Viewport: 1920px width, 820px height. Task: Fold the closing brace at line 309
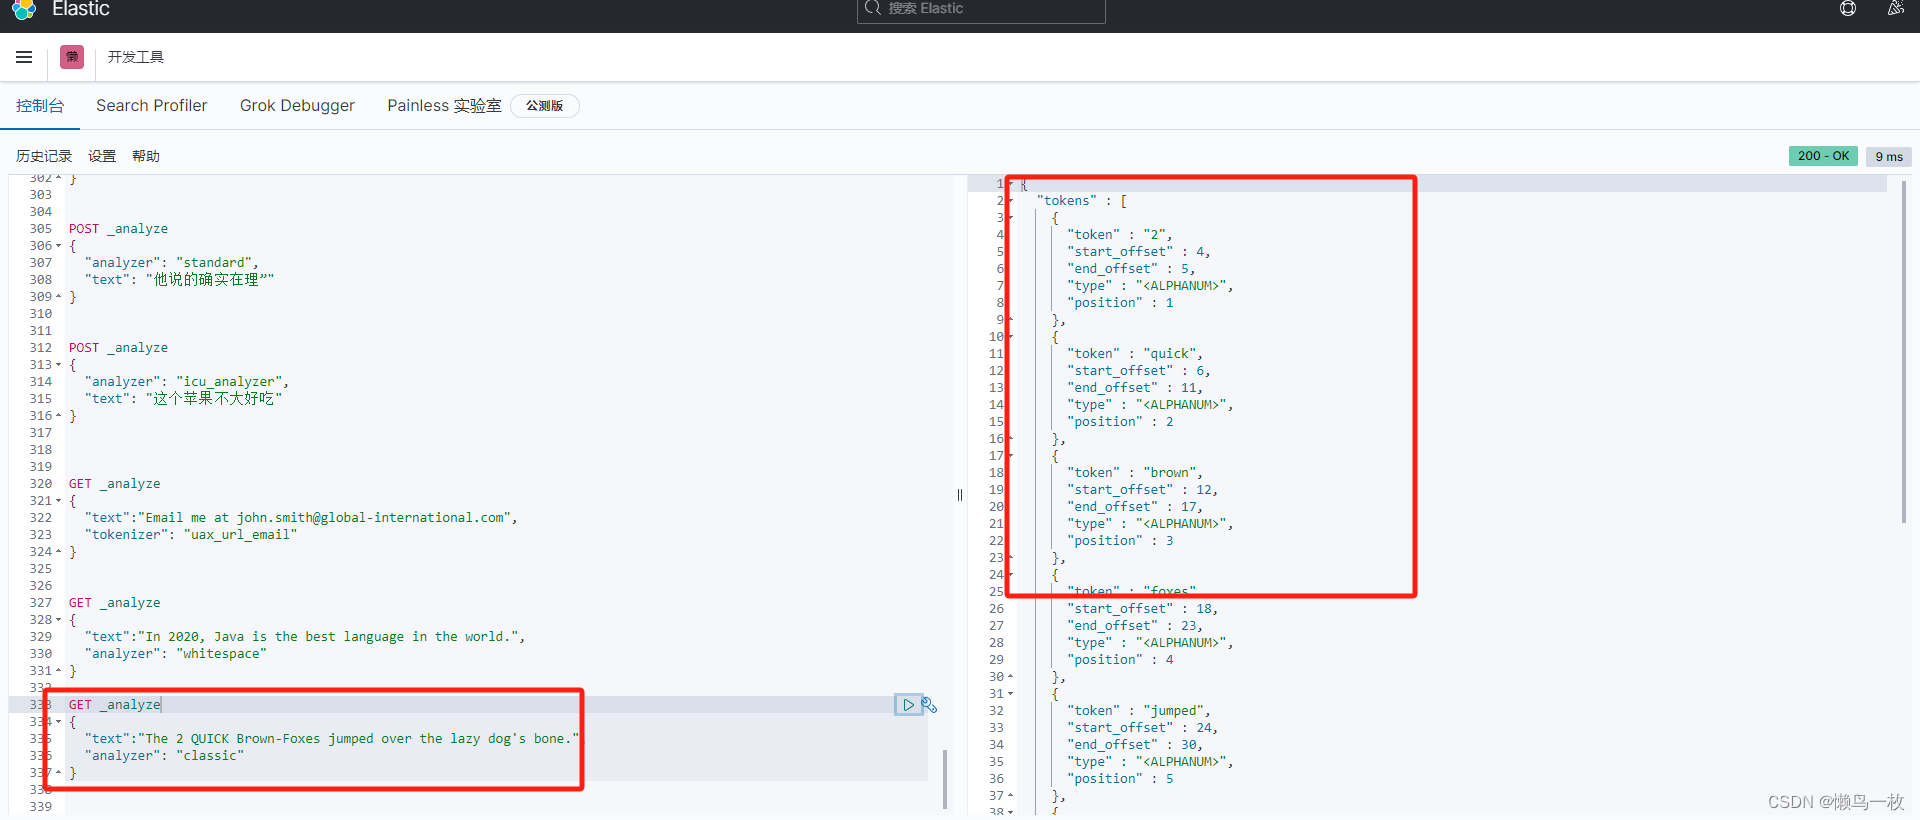pos(58,297)
